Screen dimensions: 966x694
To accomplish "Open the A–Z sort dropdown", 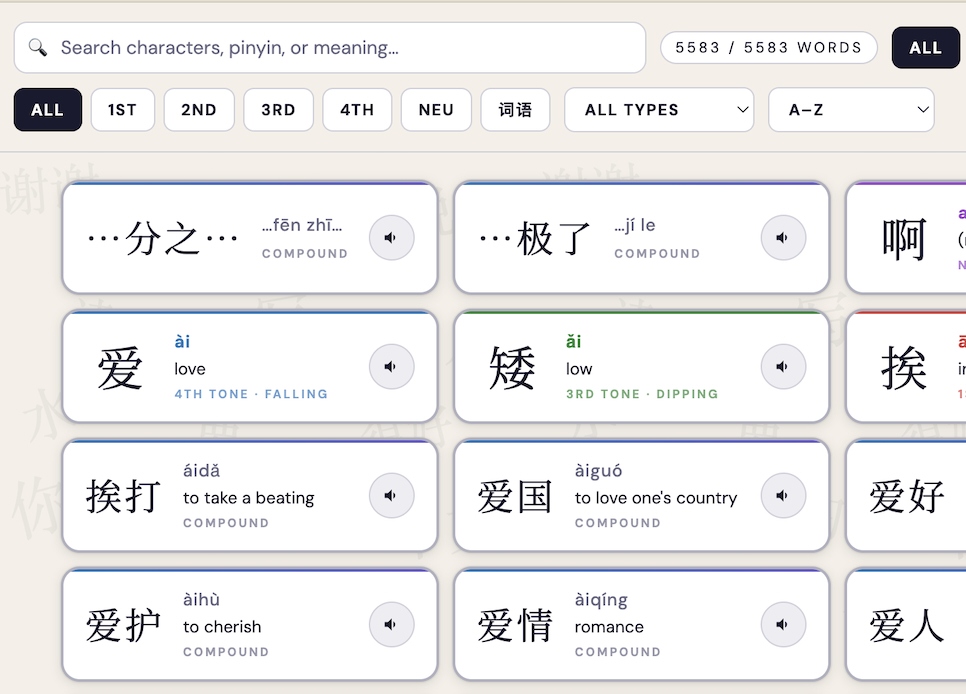I will pyautogui.click(x=851, y=110).
